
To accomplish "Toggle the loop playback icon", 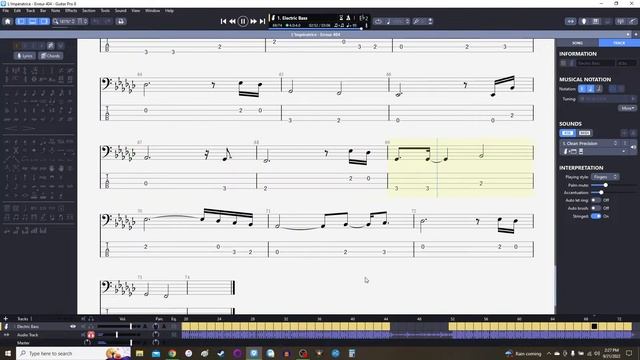I will tap(378, 21).
